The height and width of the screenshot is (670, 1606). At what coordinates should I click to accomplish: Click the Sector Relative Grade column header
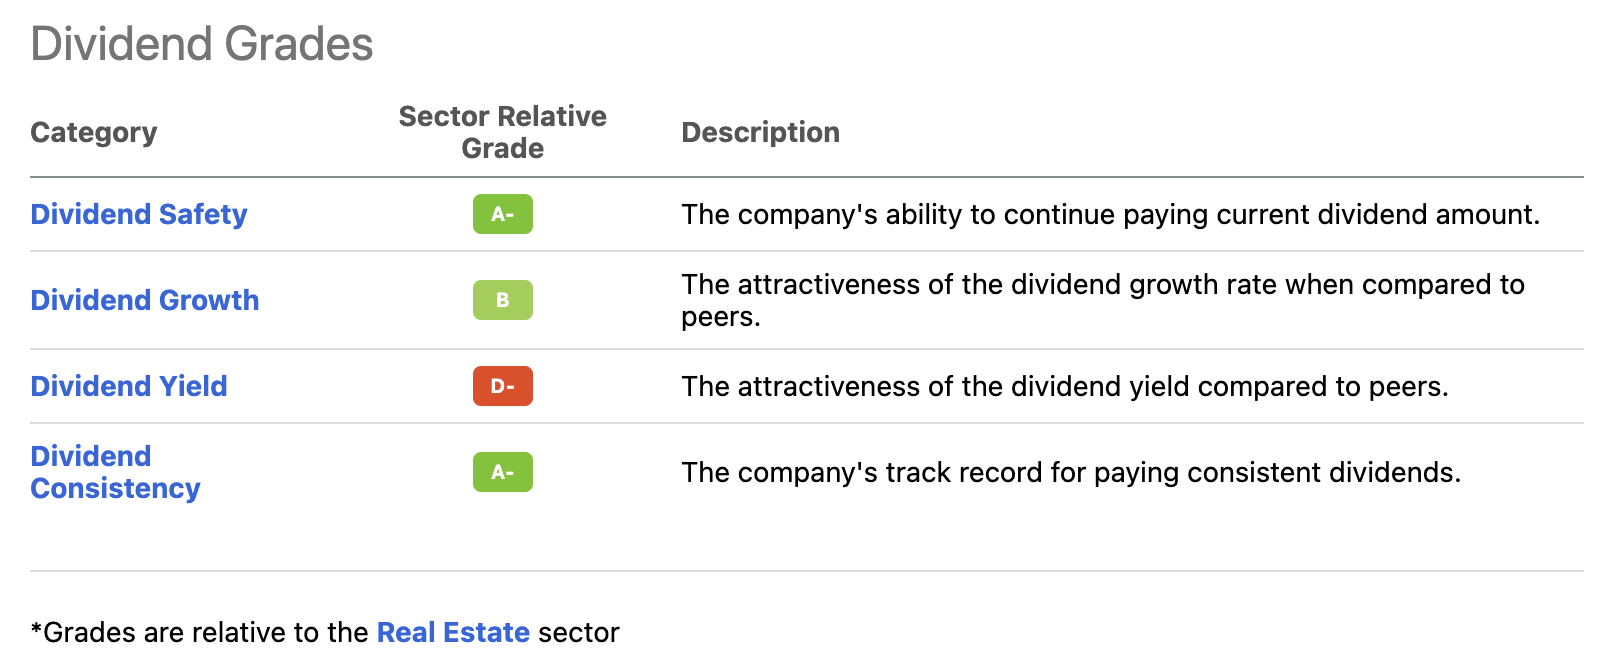click(502, 132)
